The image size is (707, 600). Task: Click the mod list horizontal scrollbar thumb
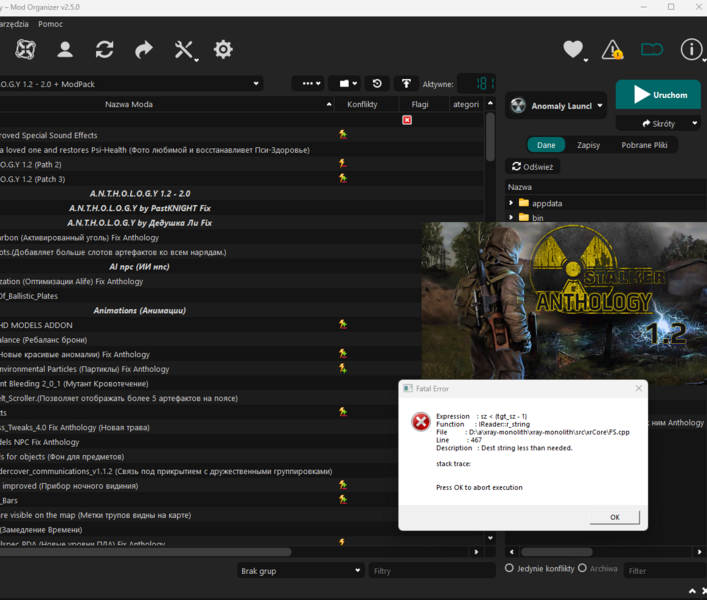tap(145, 551)
